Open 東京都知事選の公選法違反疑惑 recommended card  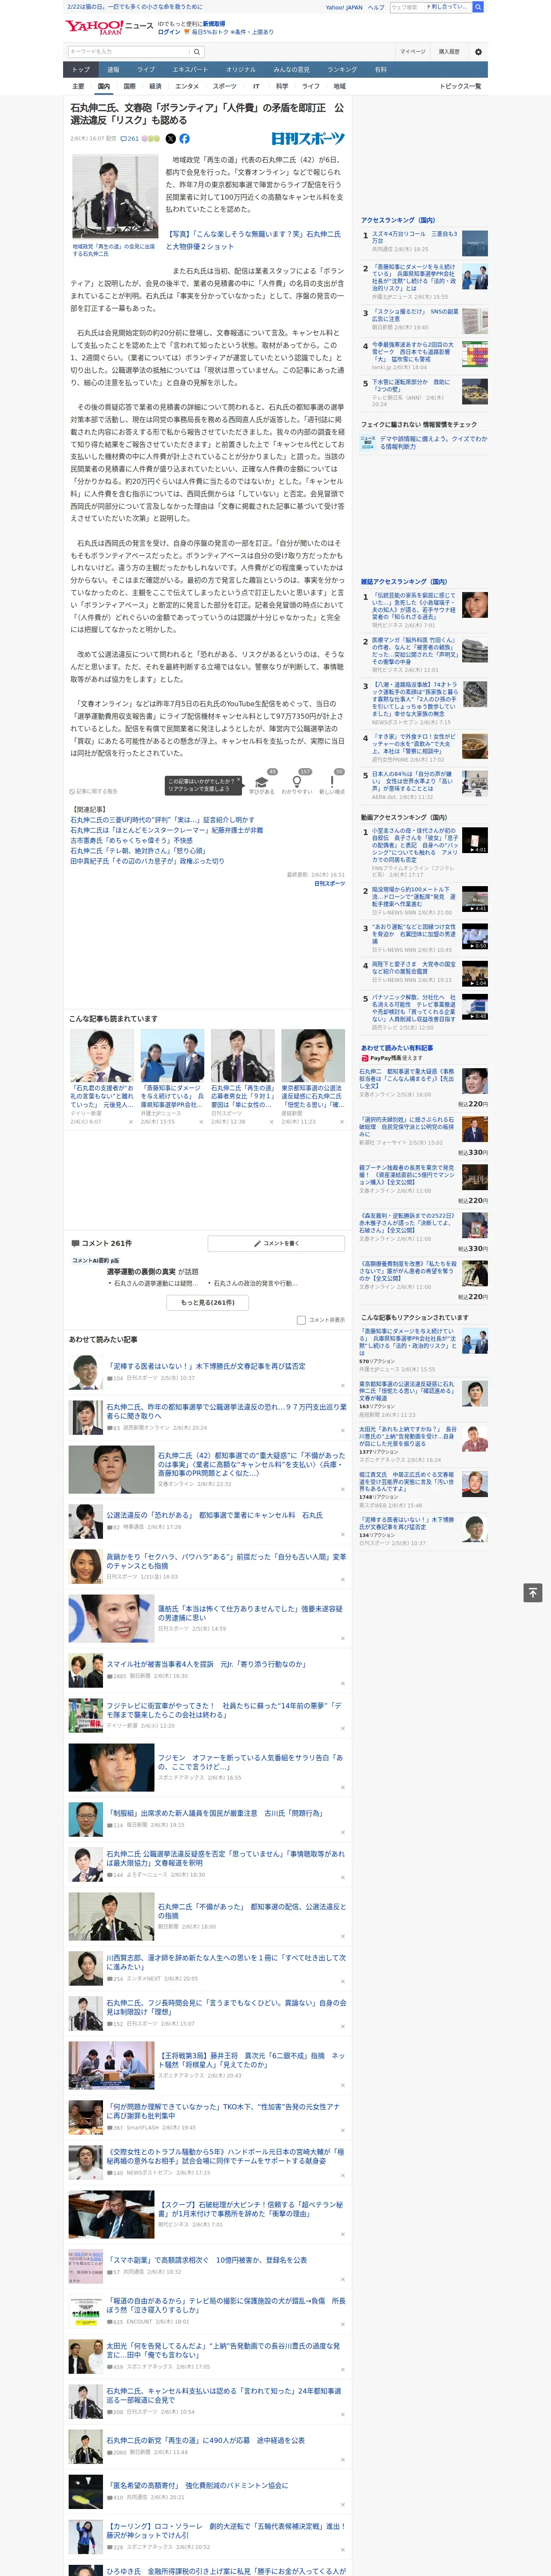click(313, 1077)
